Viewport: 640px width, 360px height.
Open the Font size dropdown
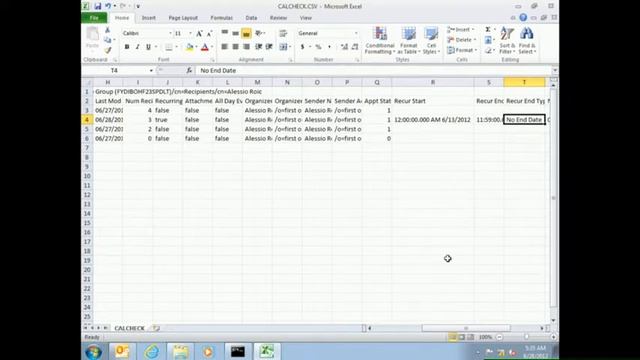[190, 33]
